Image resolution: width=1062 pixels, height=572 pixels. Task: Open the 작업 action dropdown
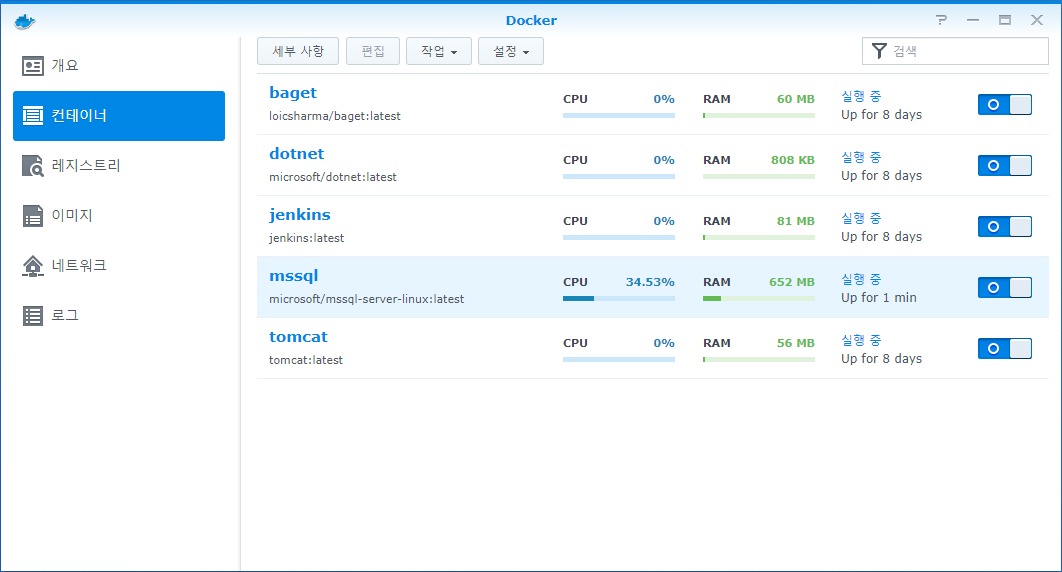[x=438, y=51]
